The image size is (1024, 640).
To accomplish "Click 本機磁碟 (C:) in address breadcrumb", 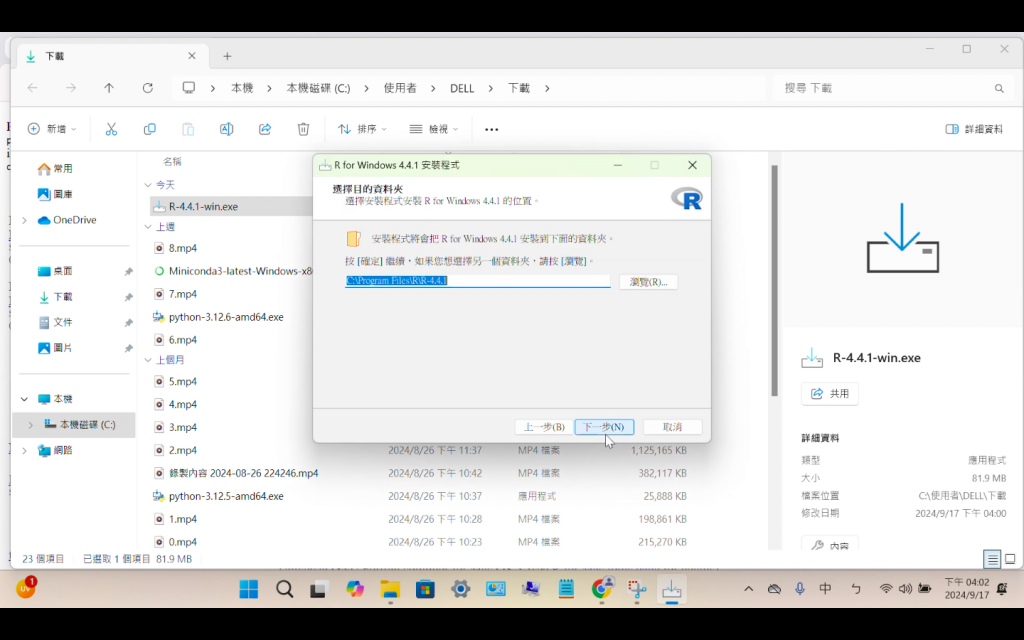I will click(318, 88).
